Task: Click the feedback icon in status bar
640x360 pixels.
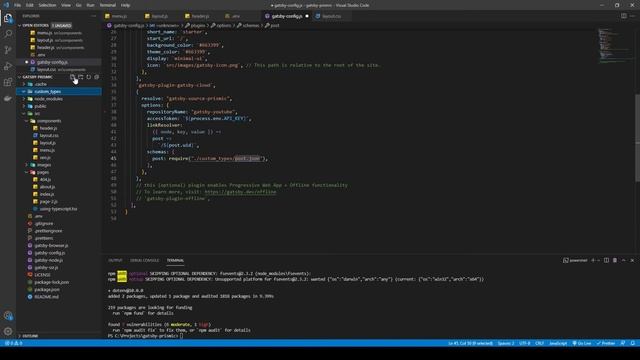Action: (x=623, y=343)
